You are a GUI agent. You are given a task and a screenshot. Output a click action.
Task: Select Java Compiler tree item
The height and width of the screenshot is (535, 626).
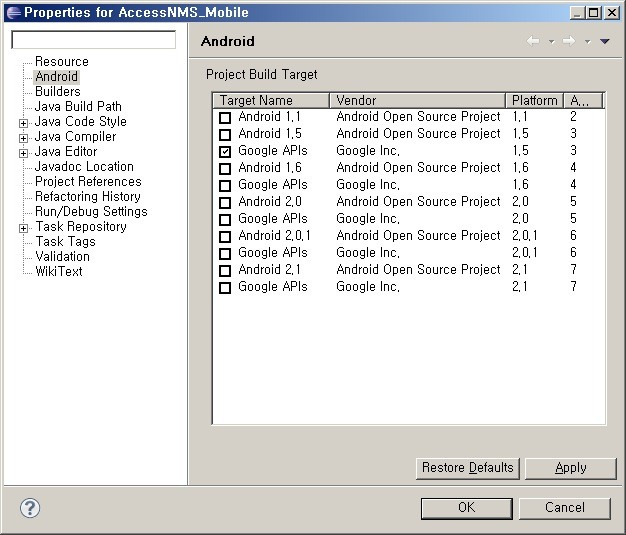point(75,136)
